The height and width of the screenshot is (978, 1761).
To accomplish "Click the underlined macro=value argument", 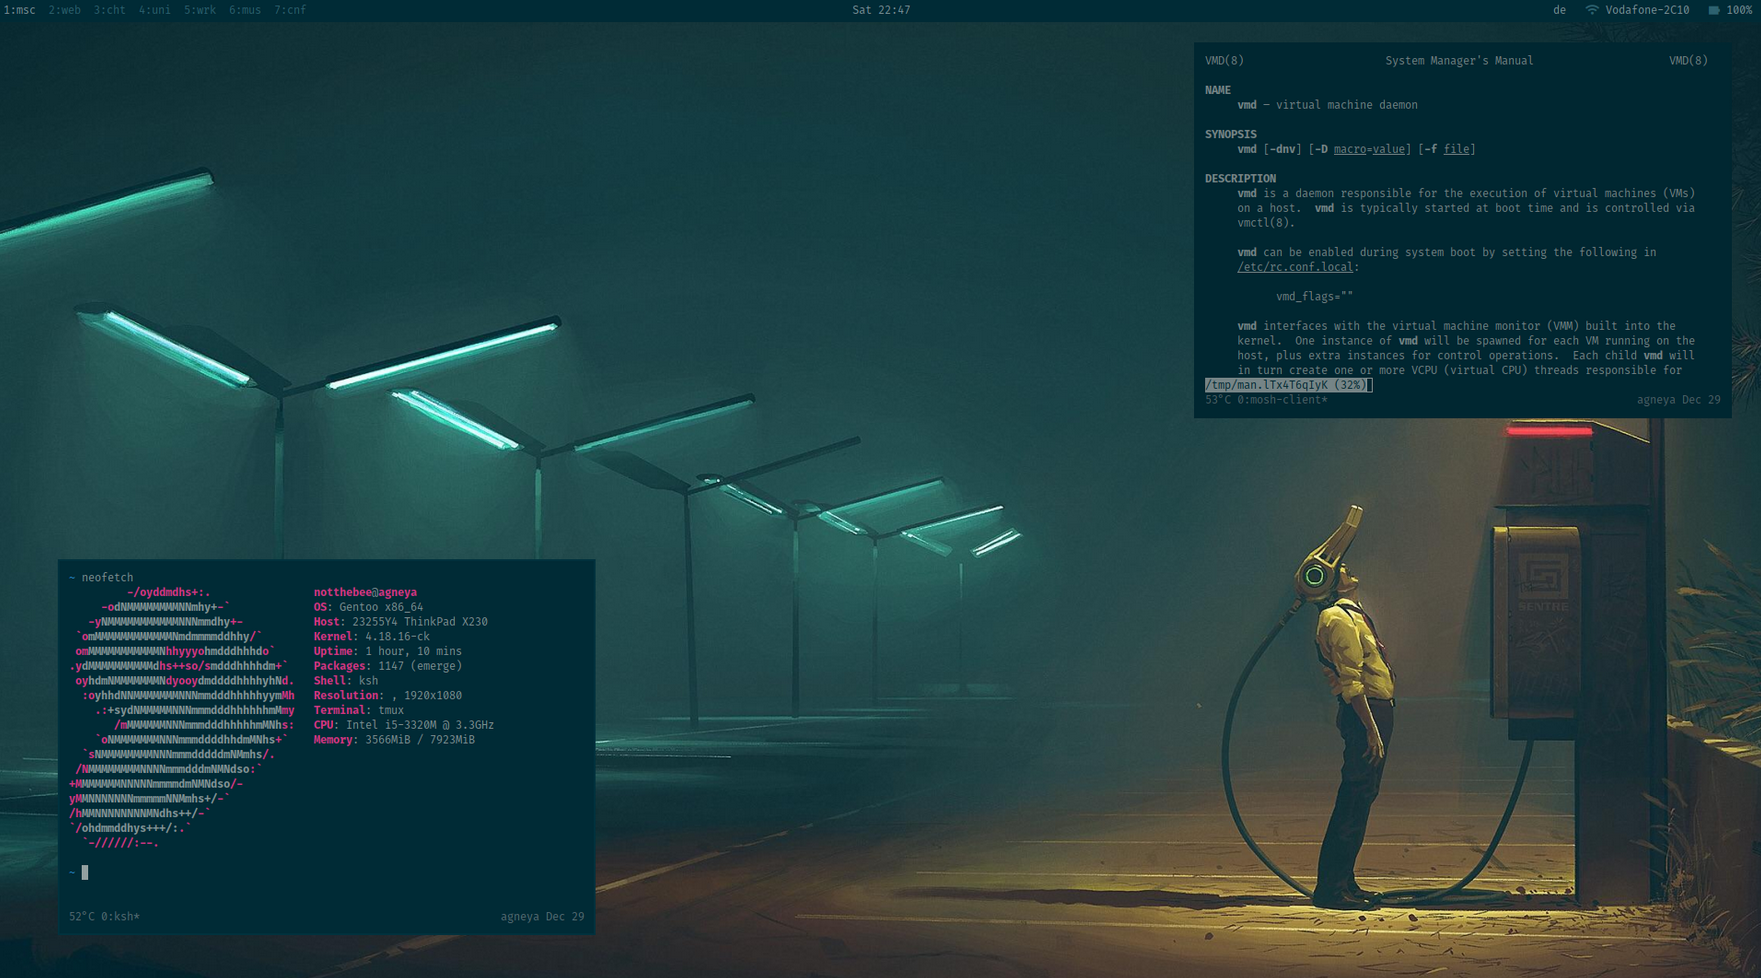I will pos(1369,150).
